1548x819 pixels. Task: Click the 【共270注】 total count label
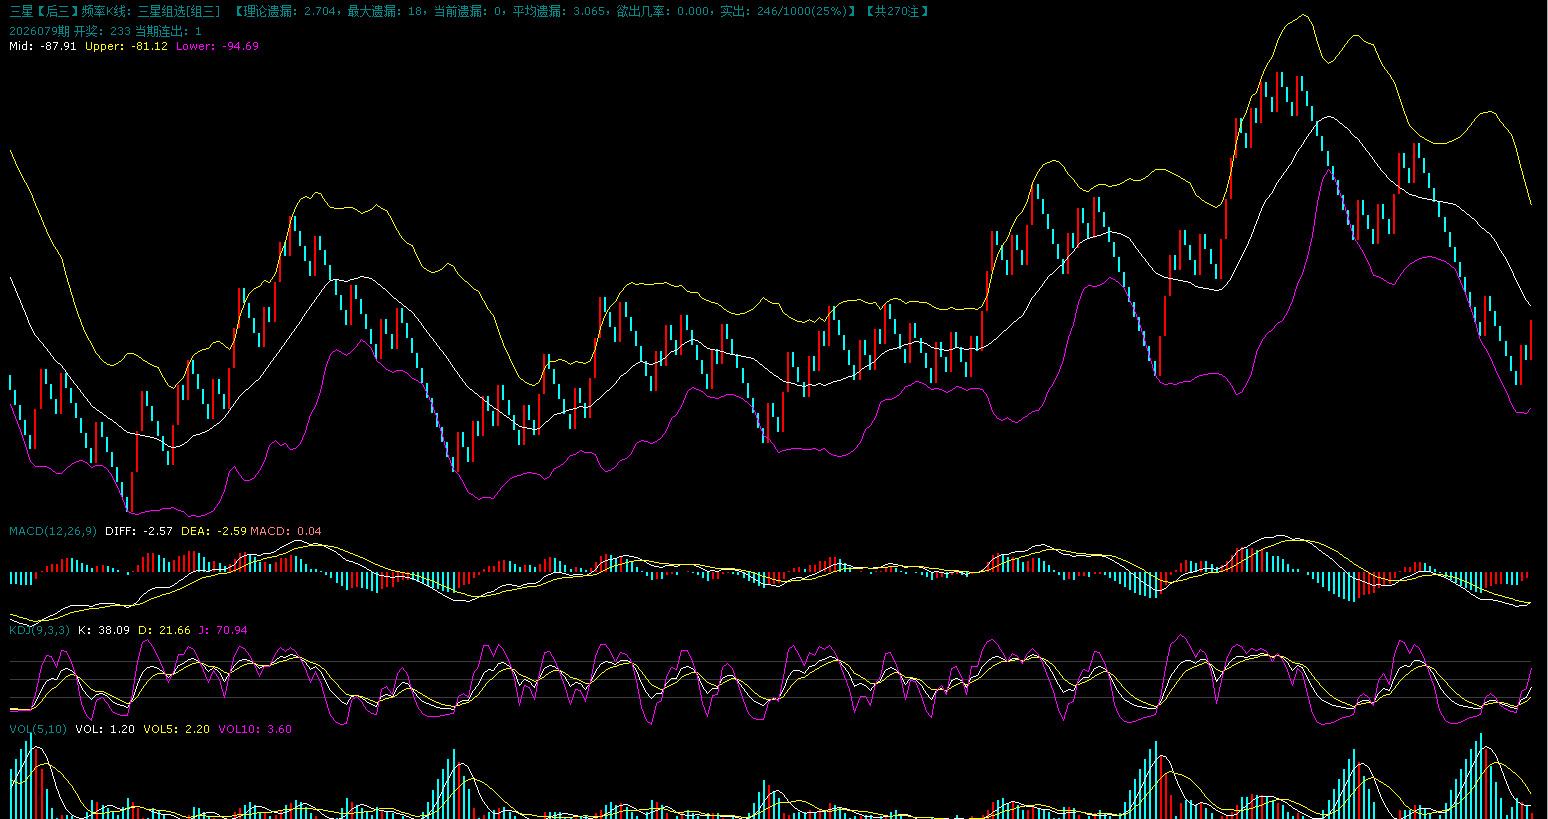tap(897, 11)
